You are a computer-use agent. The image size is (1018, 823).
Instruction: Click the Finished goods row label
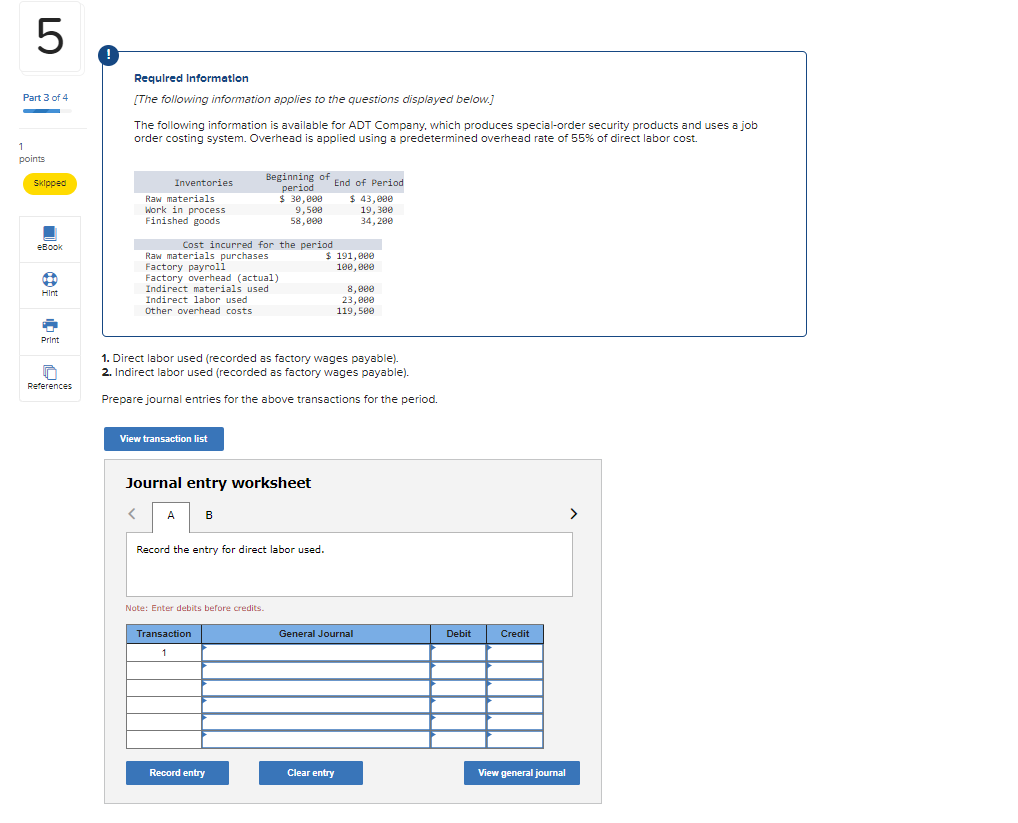click(x=182, y=221)
